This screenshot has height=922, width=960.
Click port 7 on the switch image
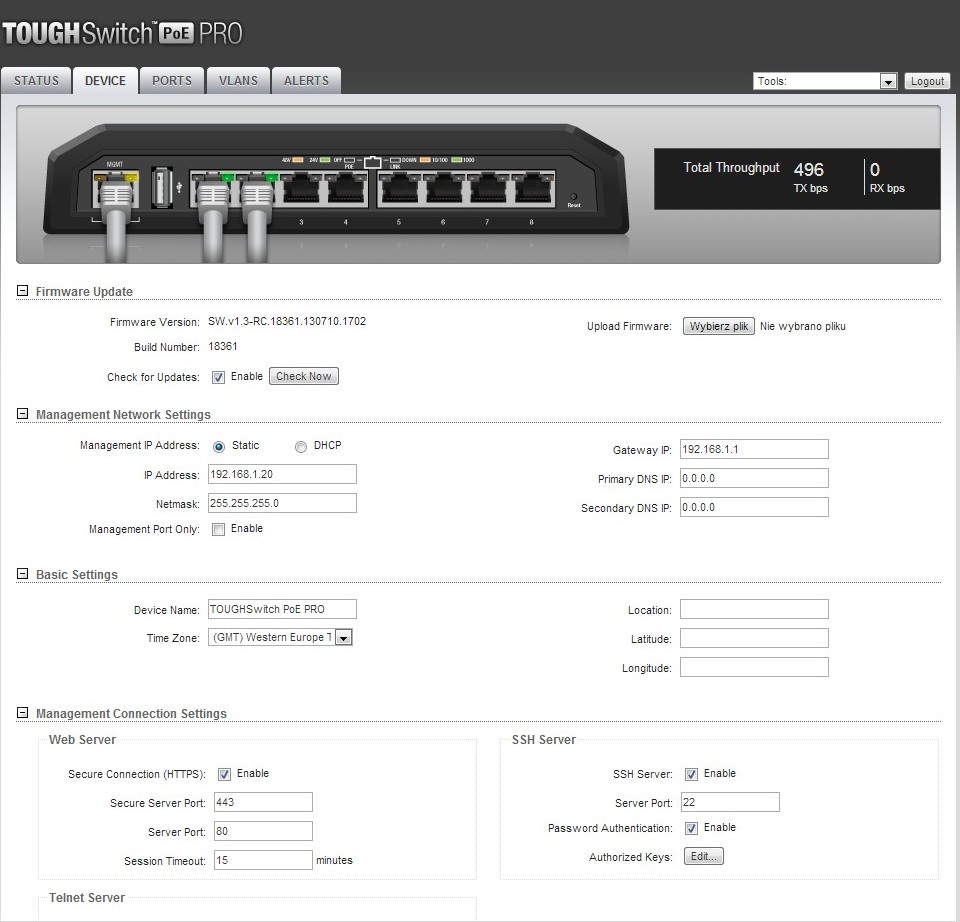pyautogui.click(x=487, y=190)
